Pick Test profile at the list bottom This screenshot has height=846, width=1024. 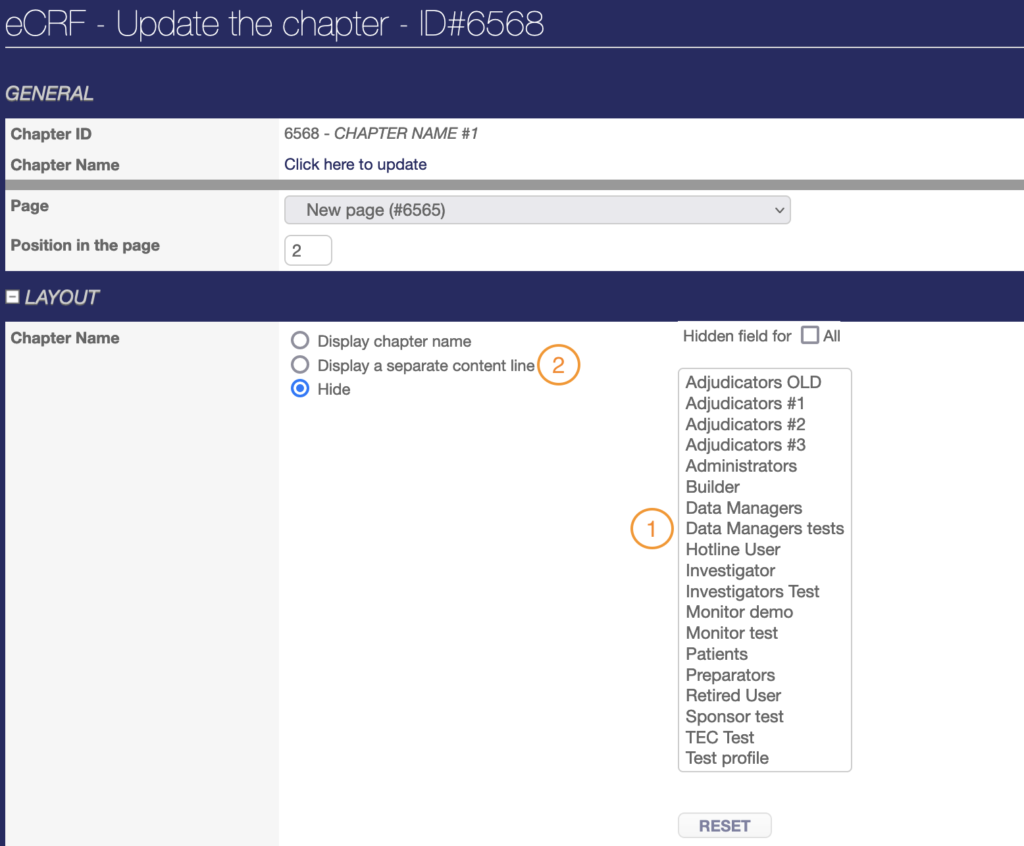[x=727, y=758]
